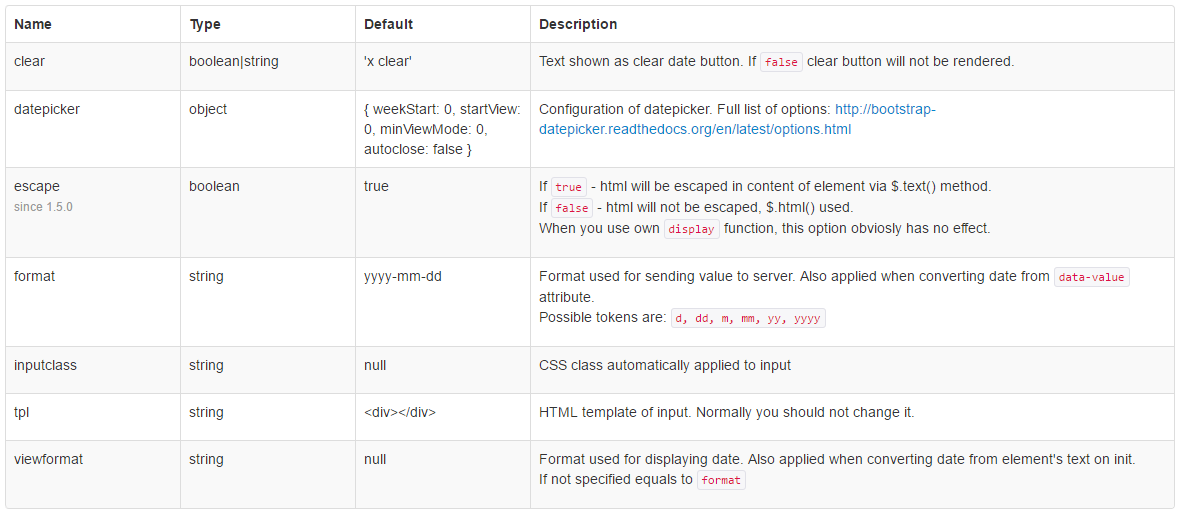Click the date tokens 'd, dd, m, mm, yy, yyyy' code
Image resolution: width=1180 pixels, height=513 pixels.
click(747, 319)
